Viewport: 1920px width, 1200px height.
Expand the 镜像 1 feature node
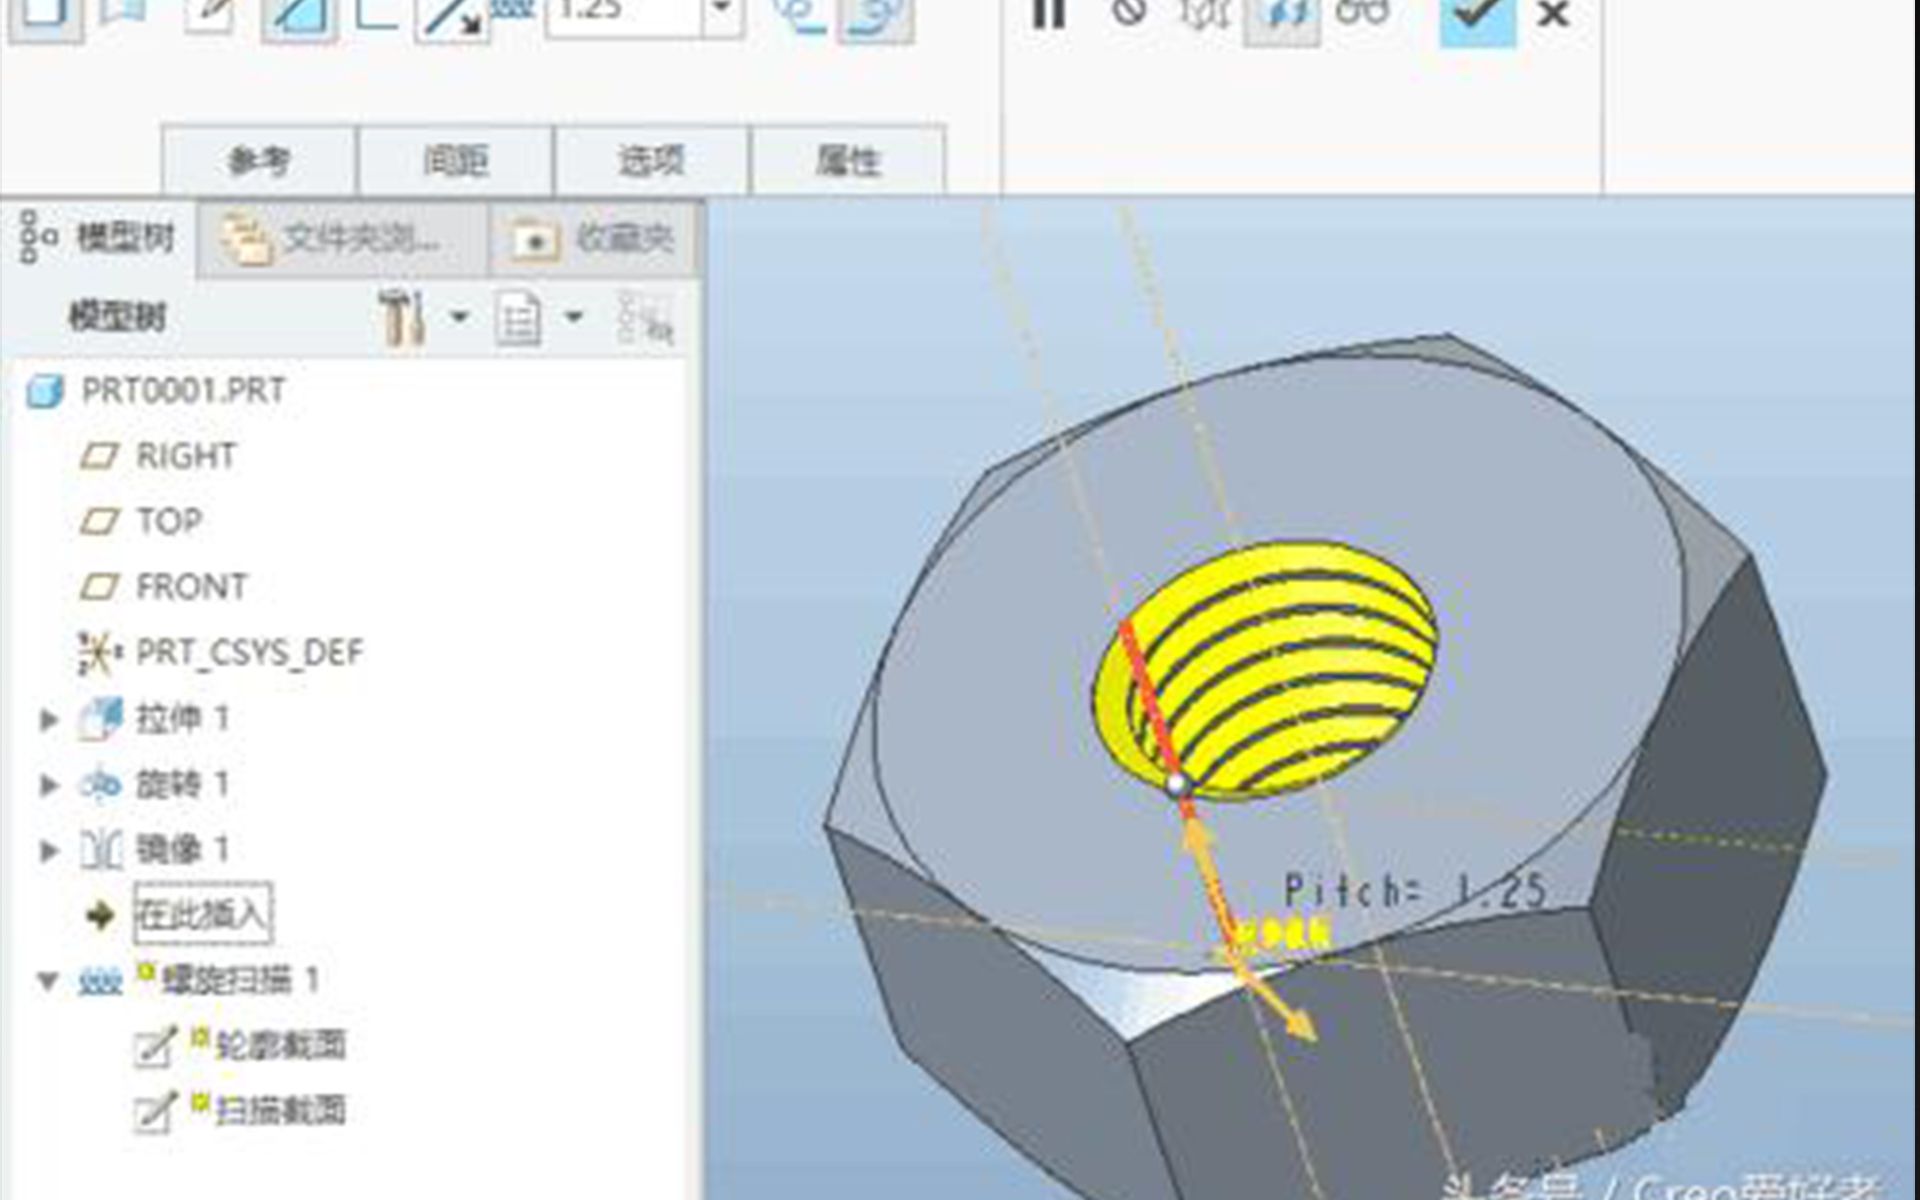pyautogui.click(x=47, y=850)
